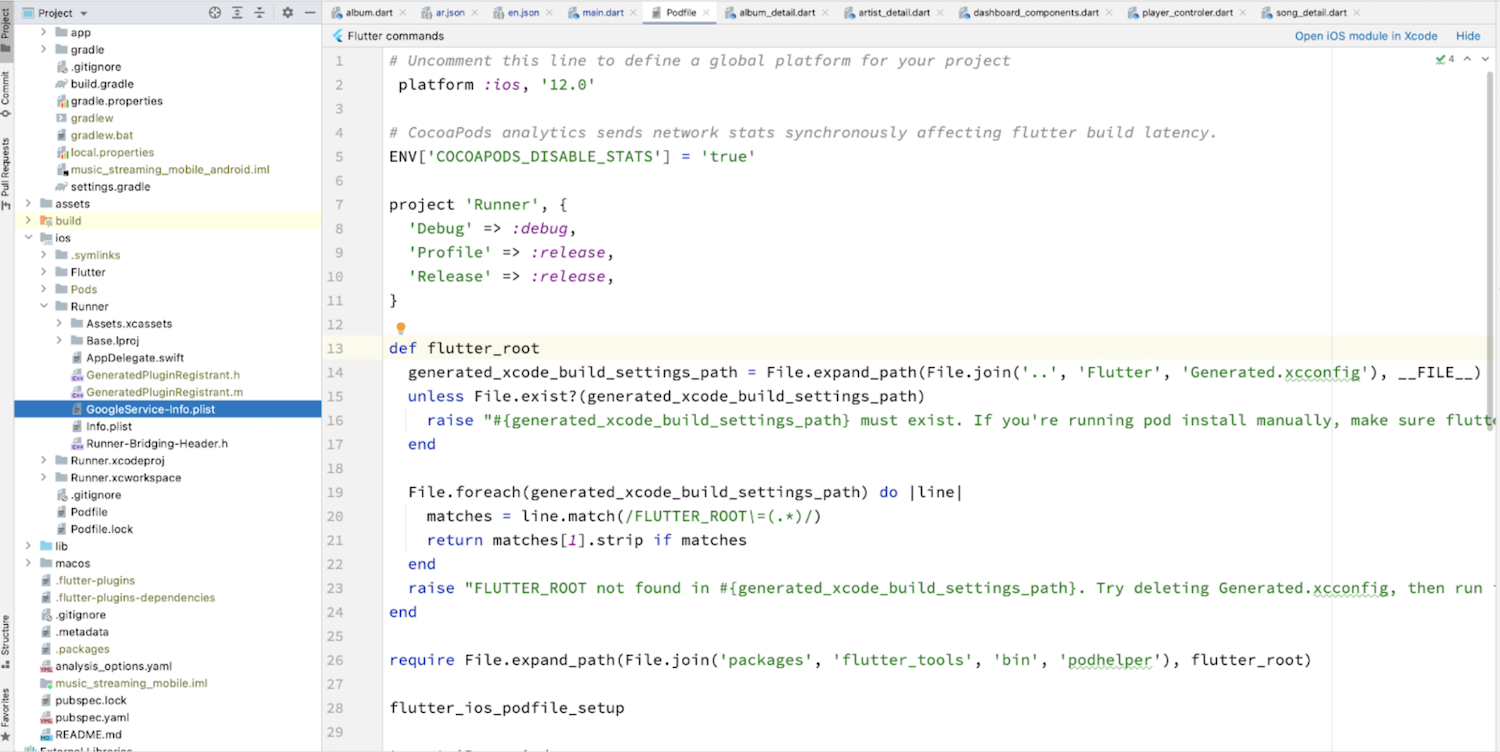Switch to the song_detail.dart tab
The image size is (1500, 752).
point(1311,13)
